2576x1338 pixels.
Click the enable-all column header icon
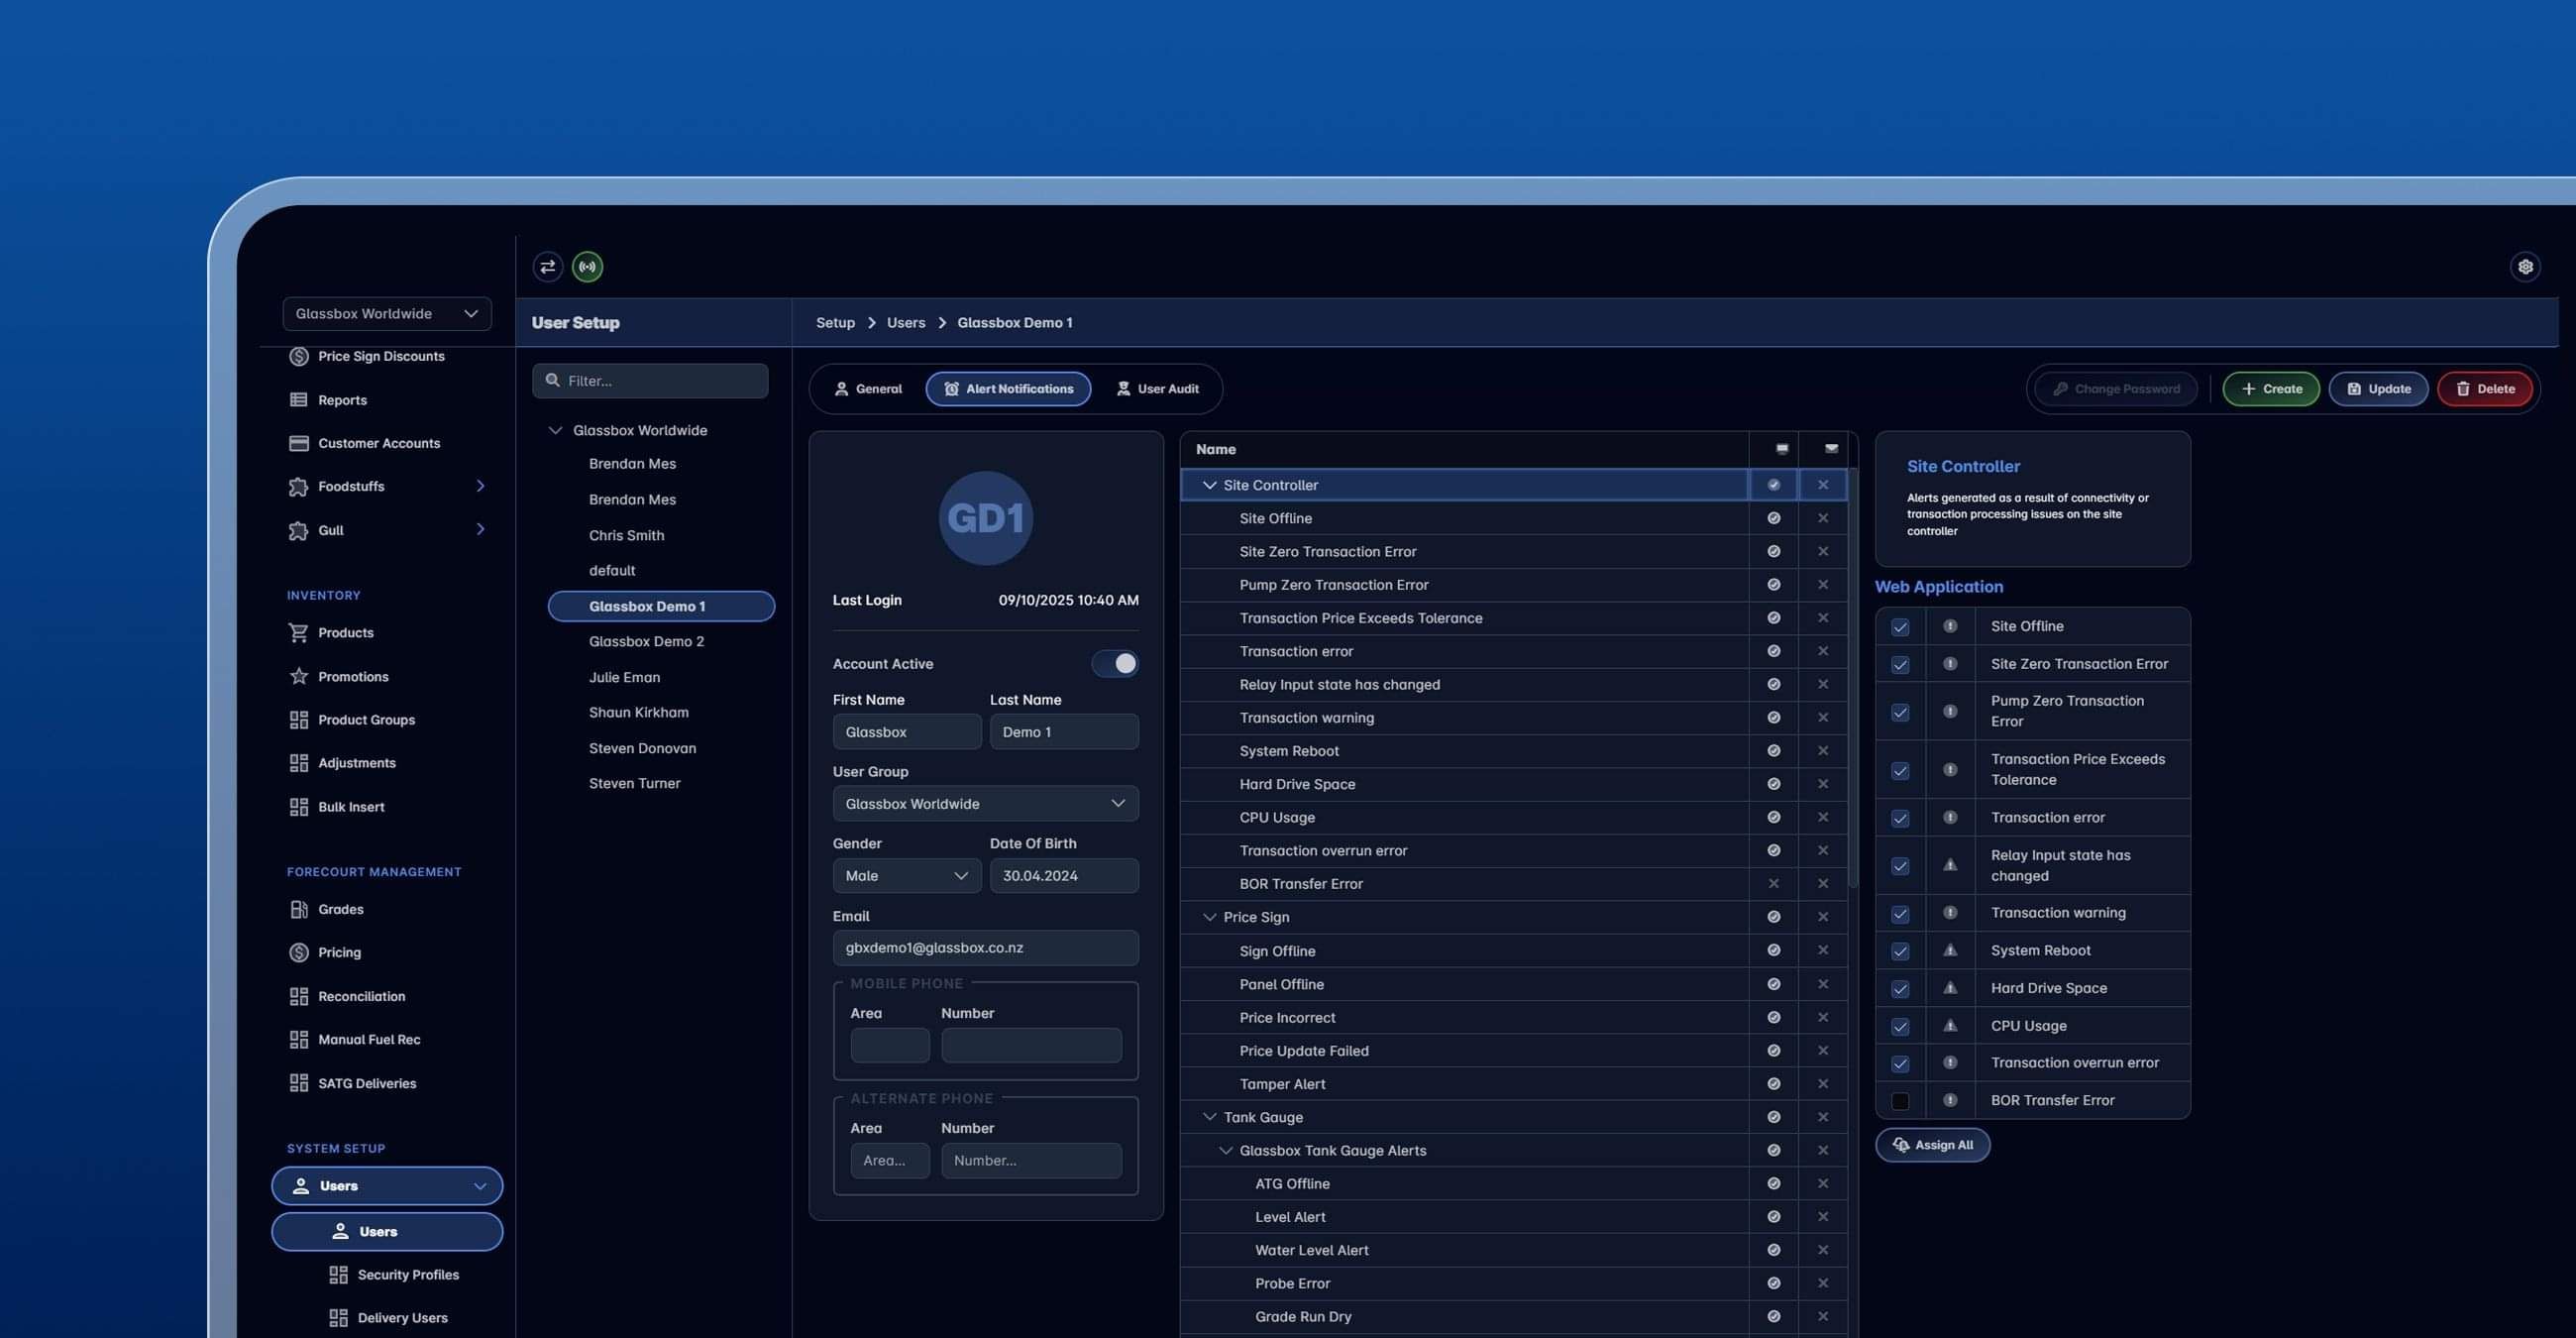pos(1781,449)
